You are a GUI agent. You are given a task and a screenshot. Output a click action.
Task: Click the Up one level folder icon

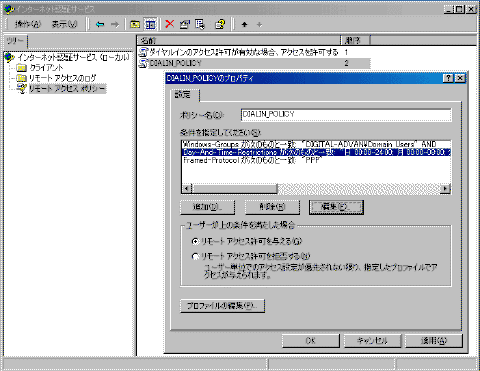135,24
